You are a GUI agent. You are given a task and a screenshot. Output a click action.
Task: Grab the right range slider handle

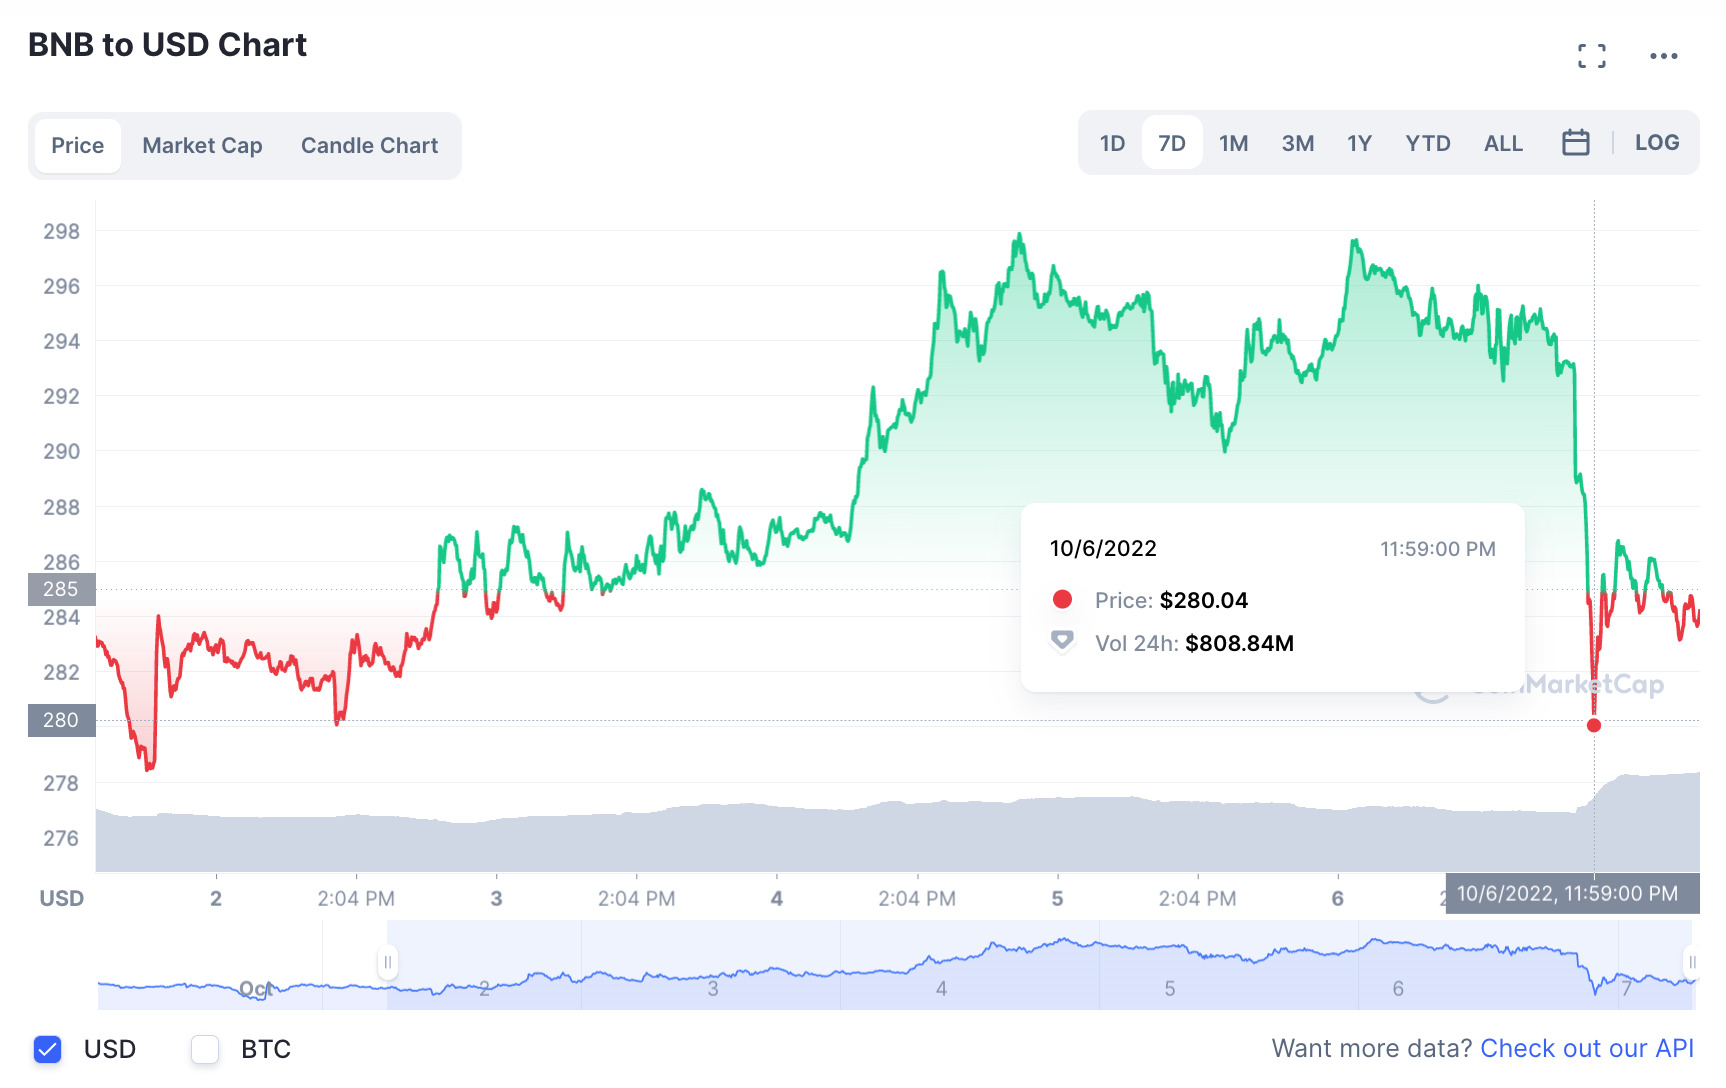coord(1691,963)
